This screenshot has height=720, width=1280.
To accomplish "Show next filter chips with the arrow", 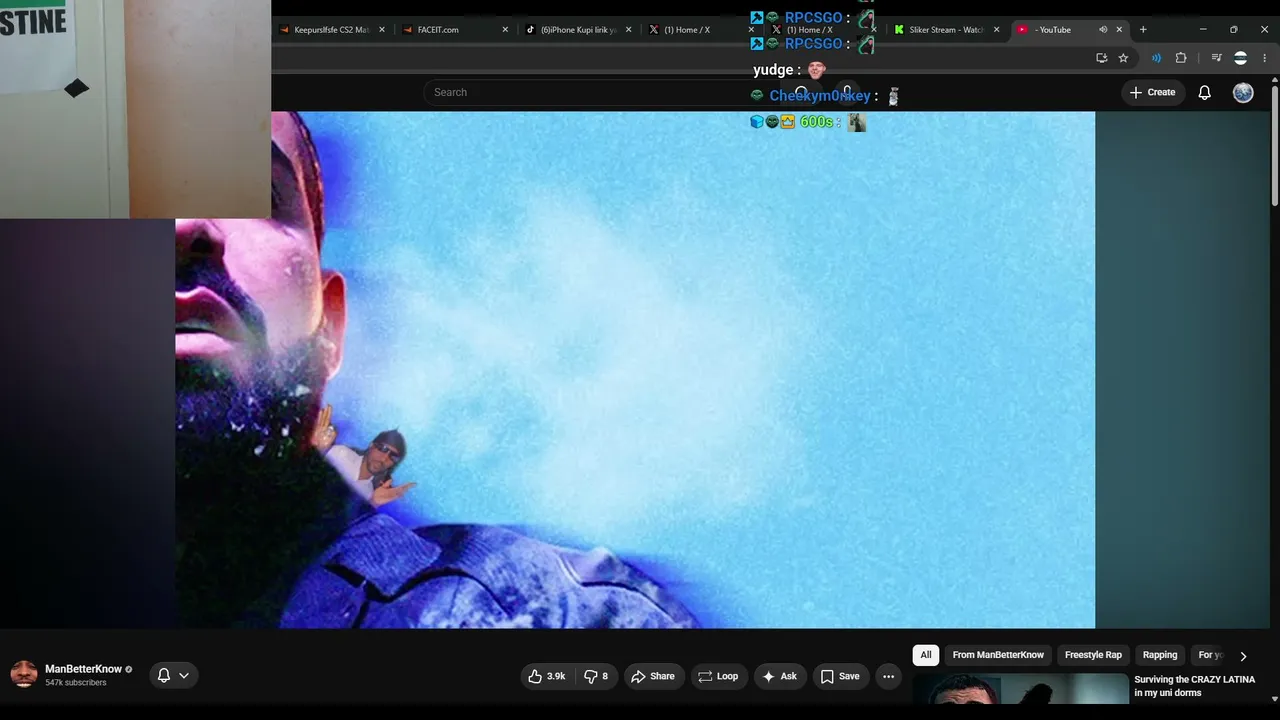I will point(1243,656).
